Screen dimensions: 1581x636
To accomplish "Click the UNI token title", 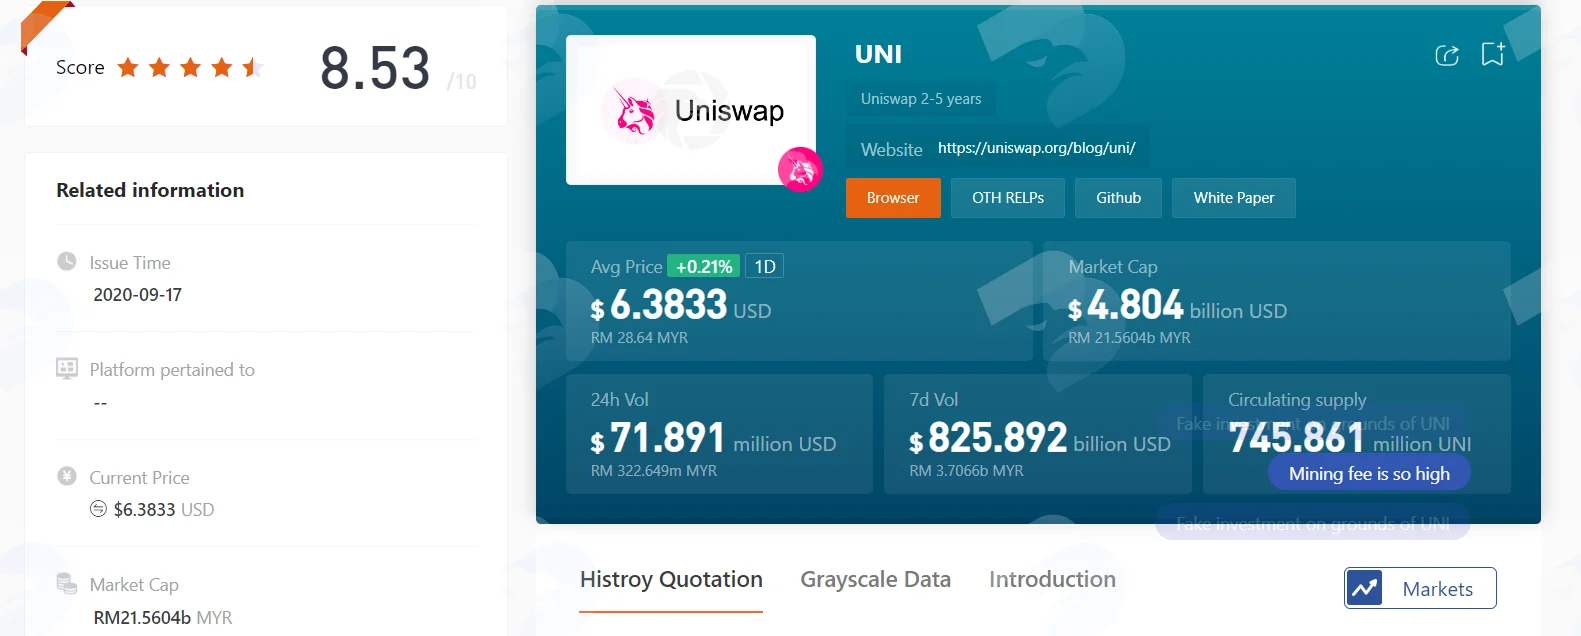I will (878, 54).
